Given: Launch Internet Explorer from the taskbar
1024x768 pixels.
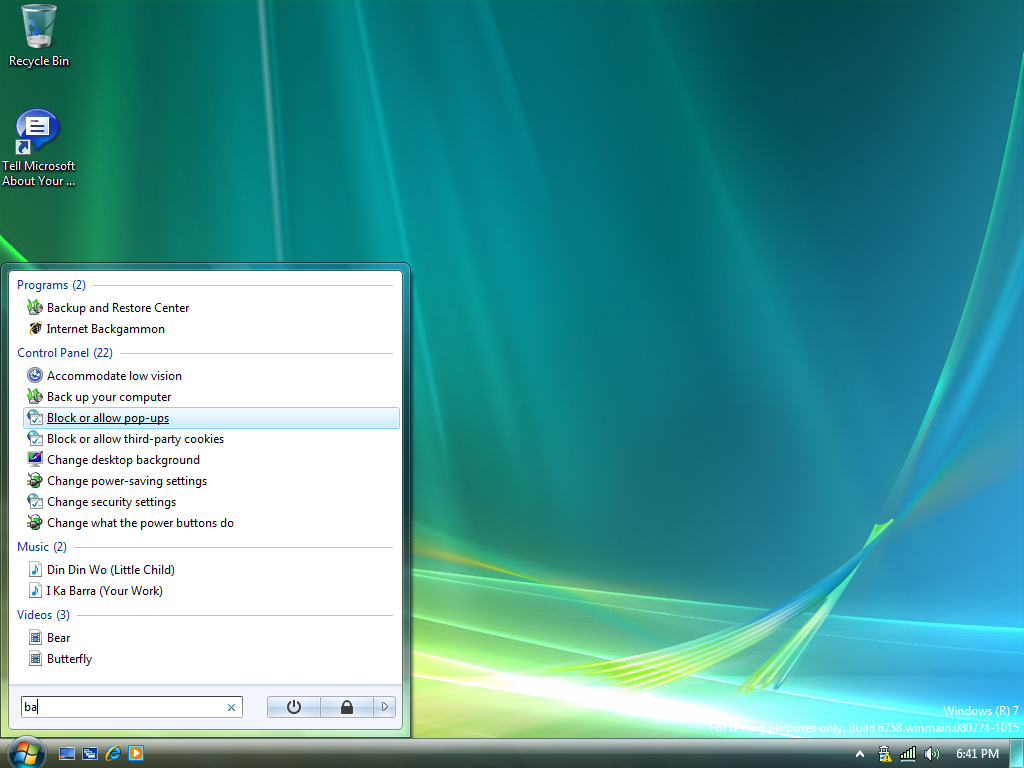Looking at the screenshot, I should coord(113,753).
